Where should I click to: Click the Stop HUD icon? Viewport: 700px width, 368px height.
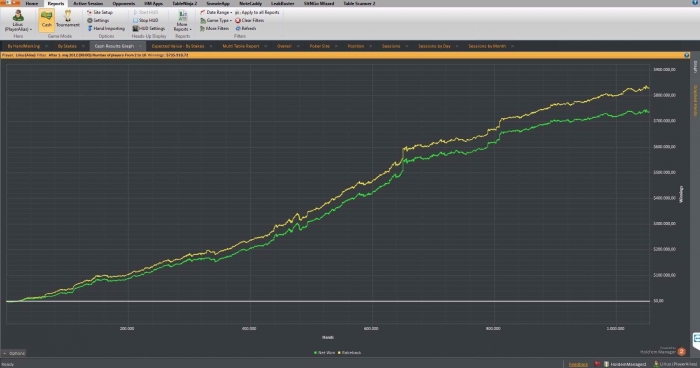(135, 21)
